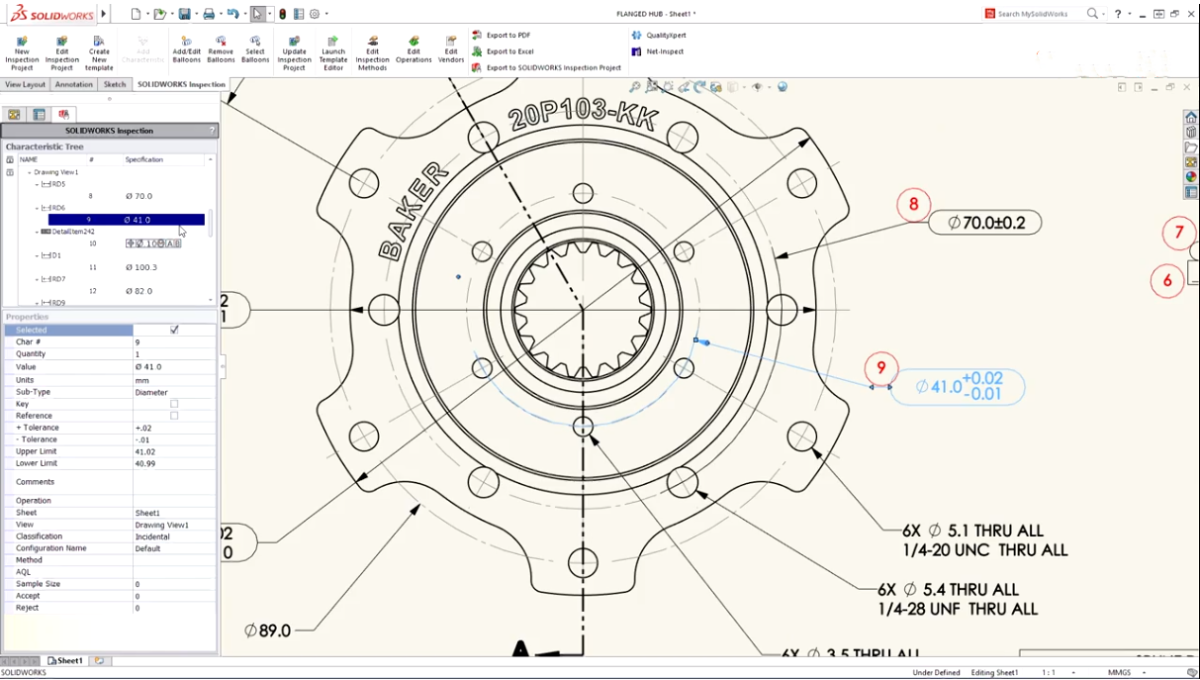Select the Sheet1 bottom tab
Image resolution: width=1200 pixels, height=680 pixels.
[x=66, y=661]
